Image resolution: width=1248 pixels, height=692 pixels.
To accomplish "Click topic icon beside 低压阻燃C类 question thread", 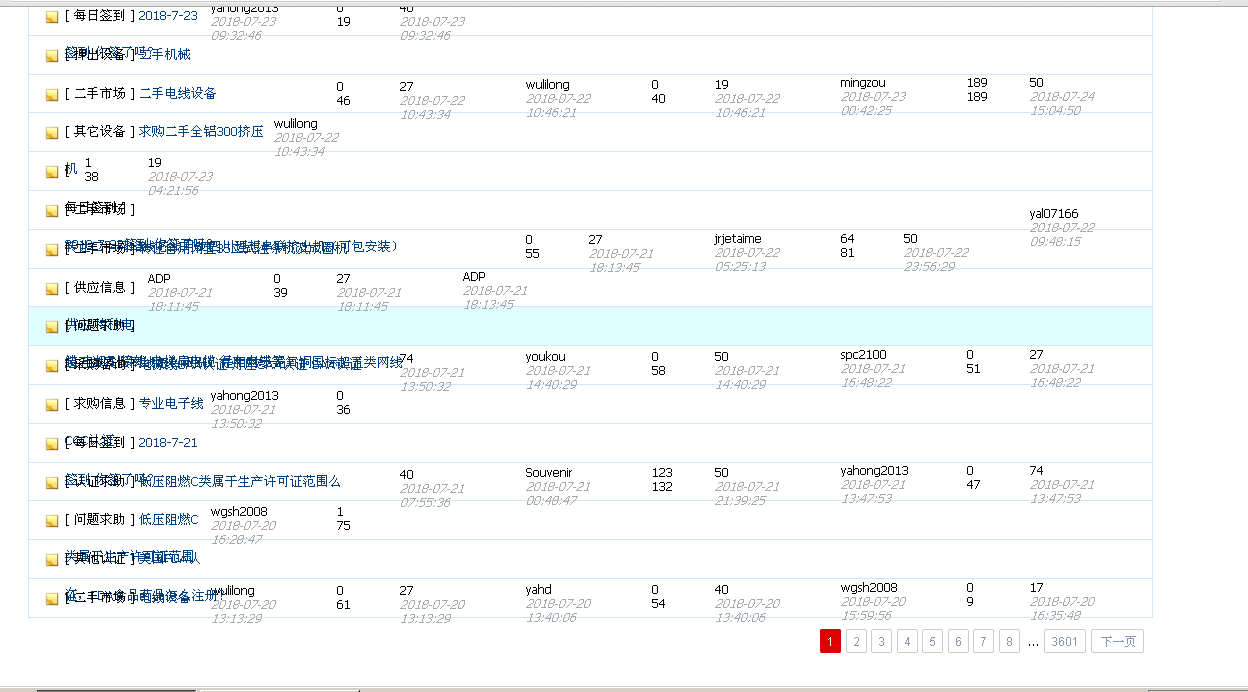I will click(x=51, y=481).
